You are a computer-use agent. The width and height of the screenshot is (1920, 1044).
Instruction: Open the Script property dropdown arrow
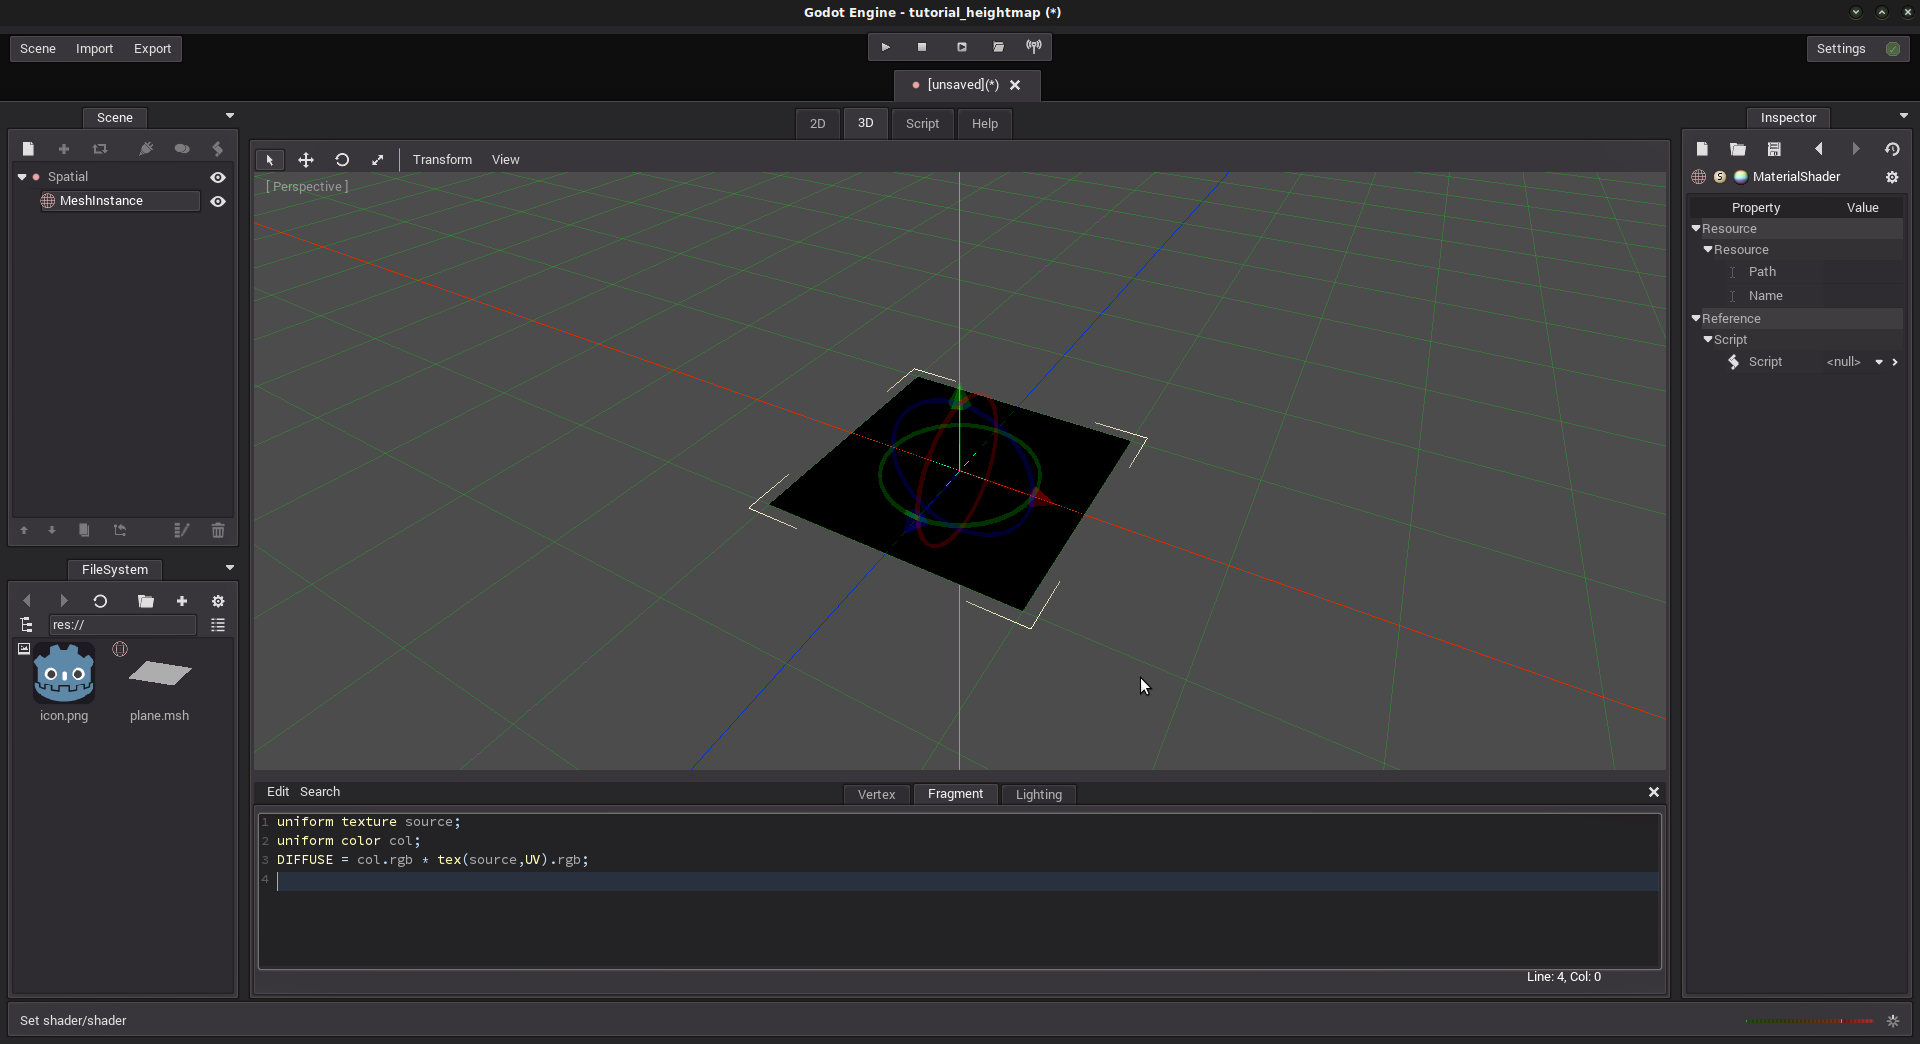pos(1879,362)
